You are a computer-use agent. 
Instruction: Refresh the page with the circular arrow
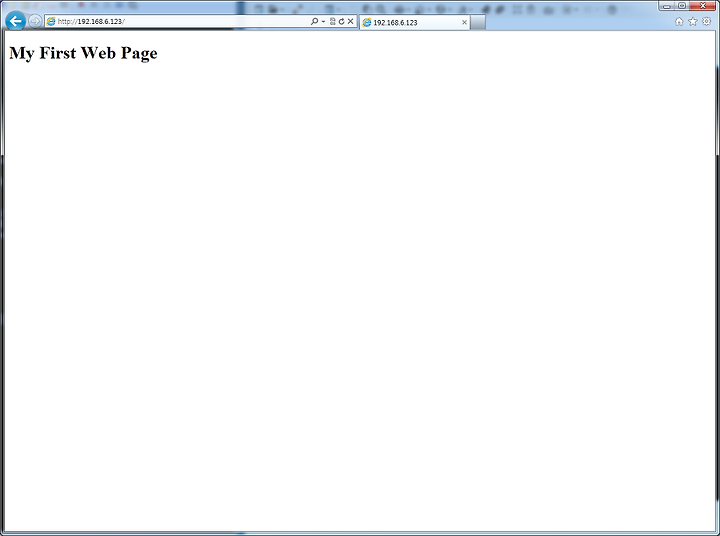(x=341, y=21)
